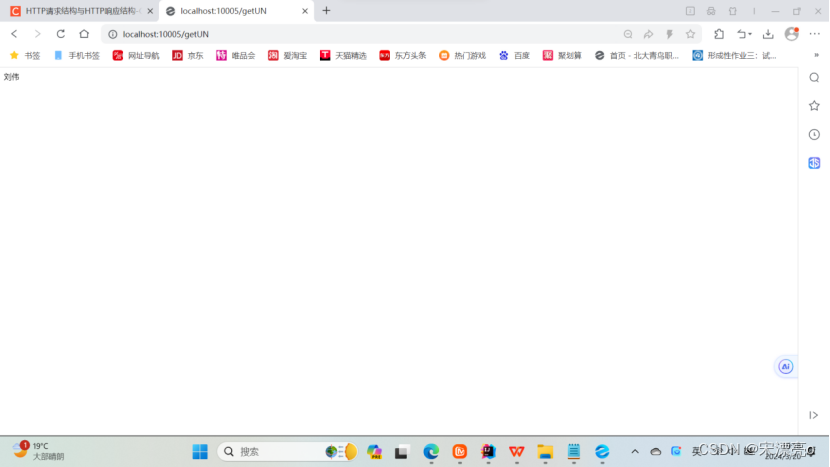This screenshot has width=830, height=467.
Task: Open the blue sidebar translate app icon
Action: tap(814, 163)
